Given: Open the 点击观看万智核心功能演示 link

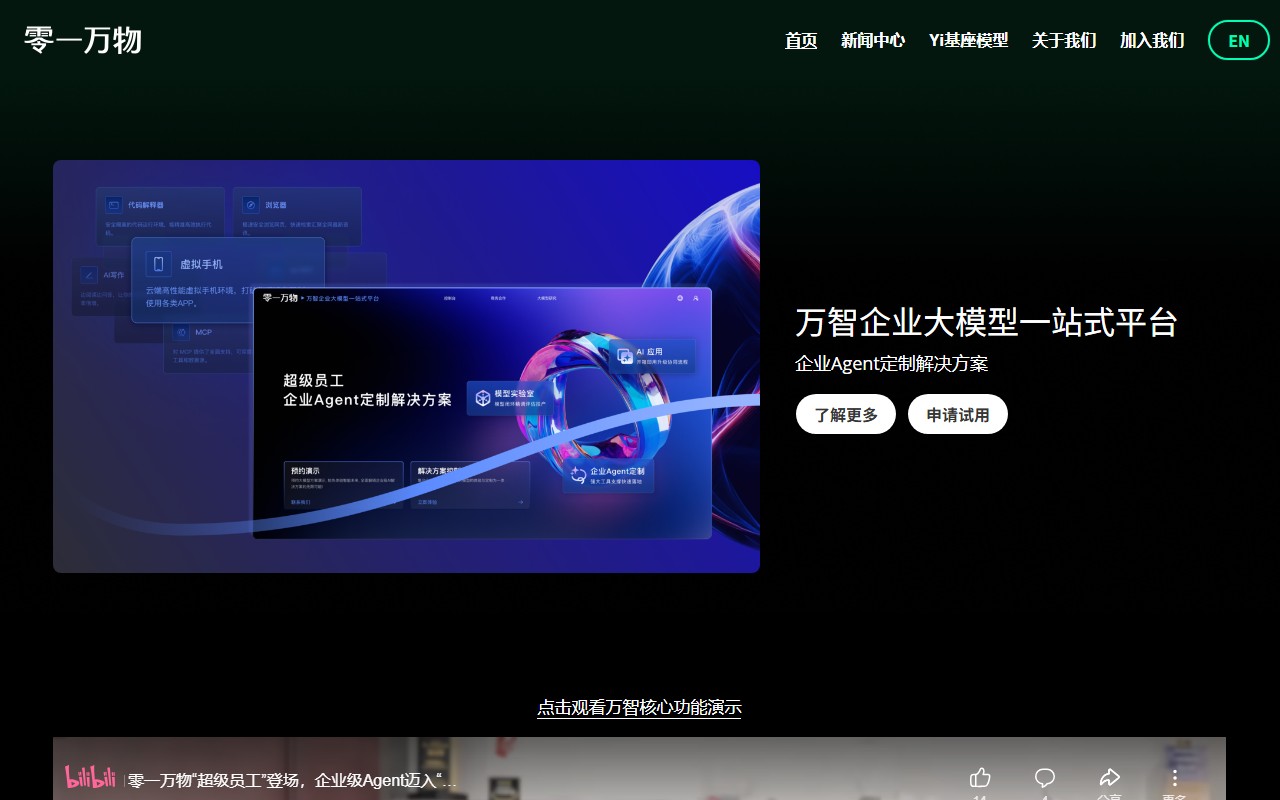Looking at the screenshot, I should pyautogui.click(x=639, y=708).
